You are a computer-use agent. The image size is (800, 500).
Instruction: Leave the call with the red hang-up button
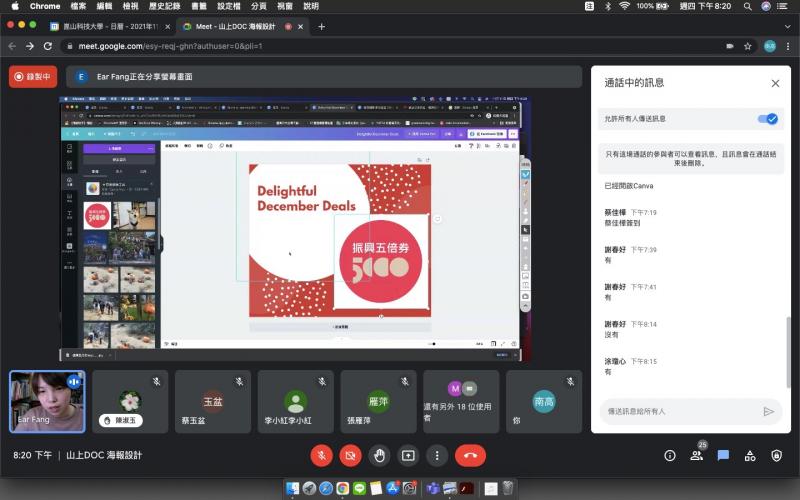tap(470, 456)
